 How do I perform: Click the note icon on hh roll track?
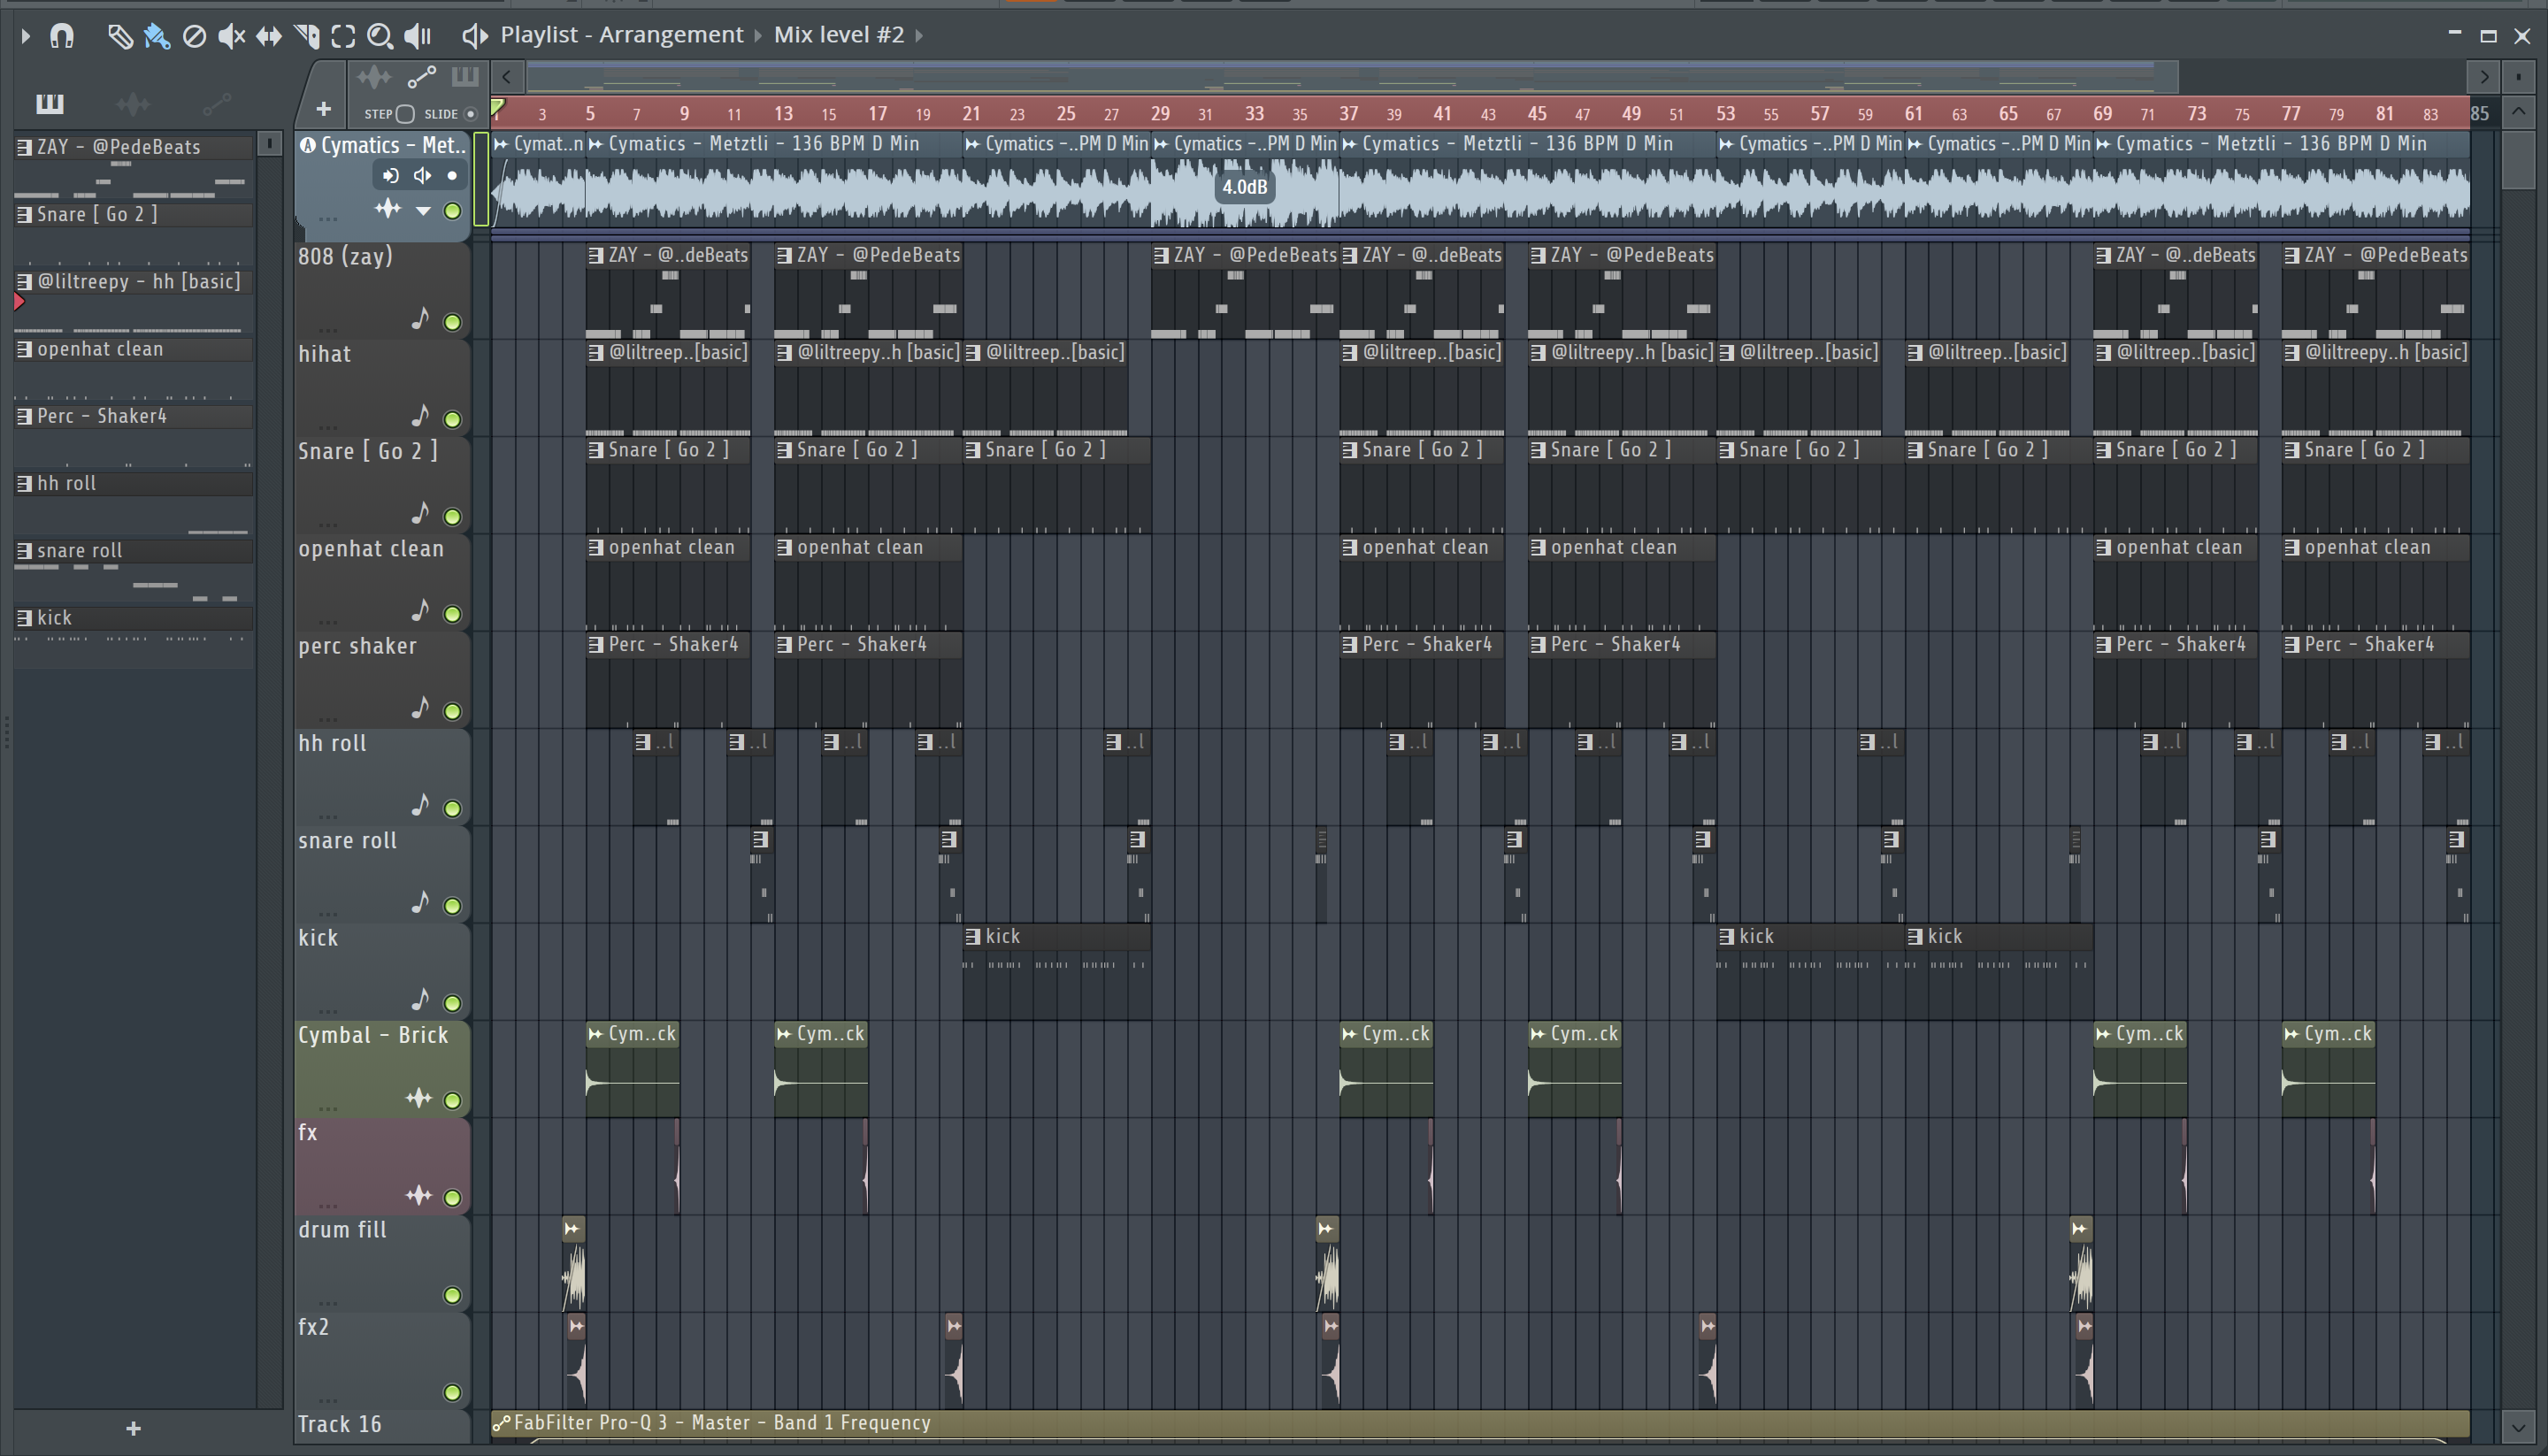coord(420,805)
